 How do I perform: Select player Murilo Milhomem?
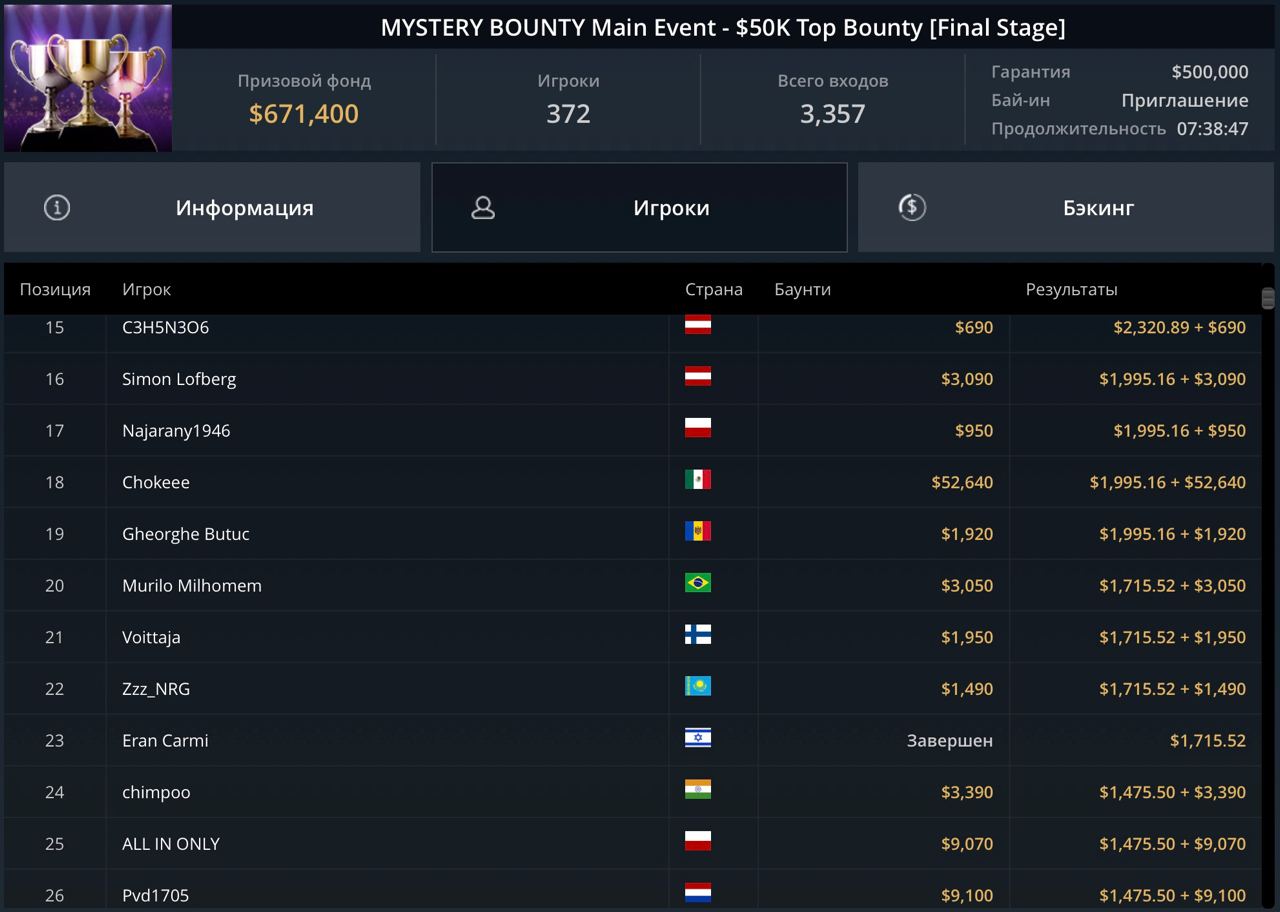192,586
